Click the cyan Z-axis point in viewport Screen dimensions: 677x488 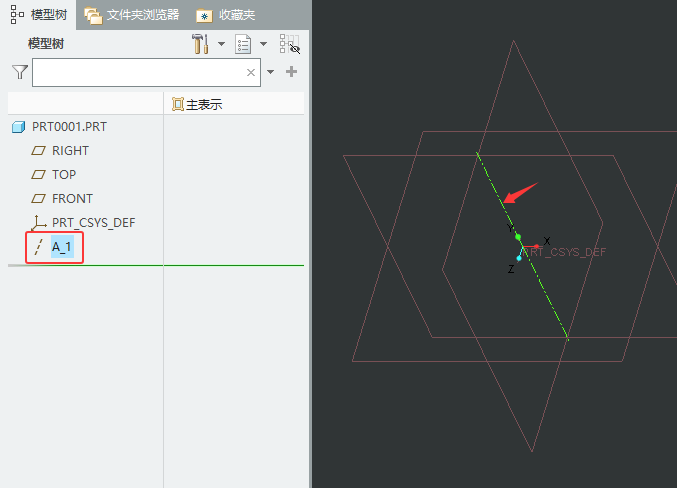coord(519,258)
